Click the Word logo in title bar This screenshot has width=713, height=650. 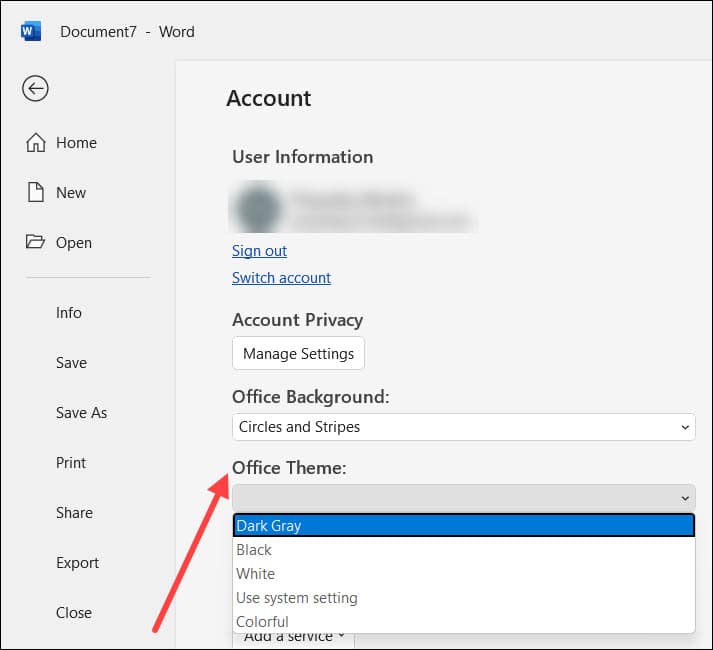(x=30, y=31)
